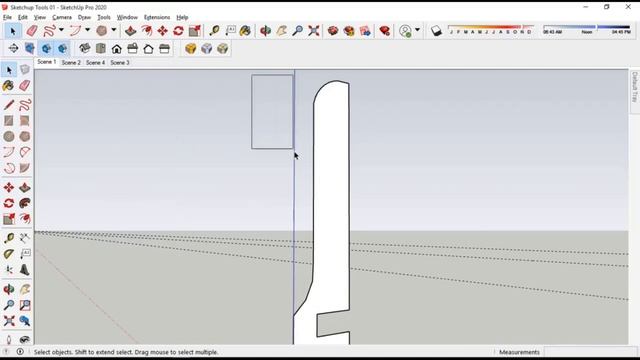Open the View menu
The width and height of the screenshot is (640, 360).
pos(40,17)
